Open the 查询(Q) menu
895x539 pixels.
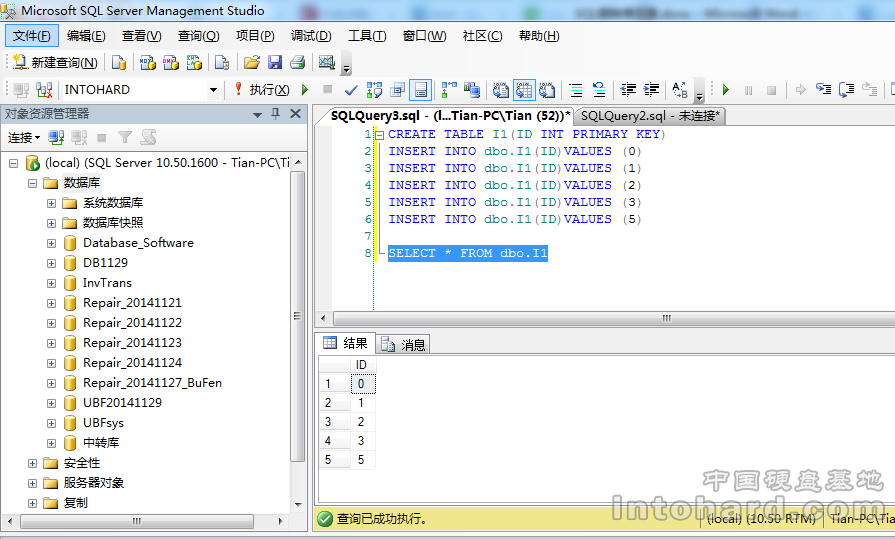tap(198, 36)
